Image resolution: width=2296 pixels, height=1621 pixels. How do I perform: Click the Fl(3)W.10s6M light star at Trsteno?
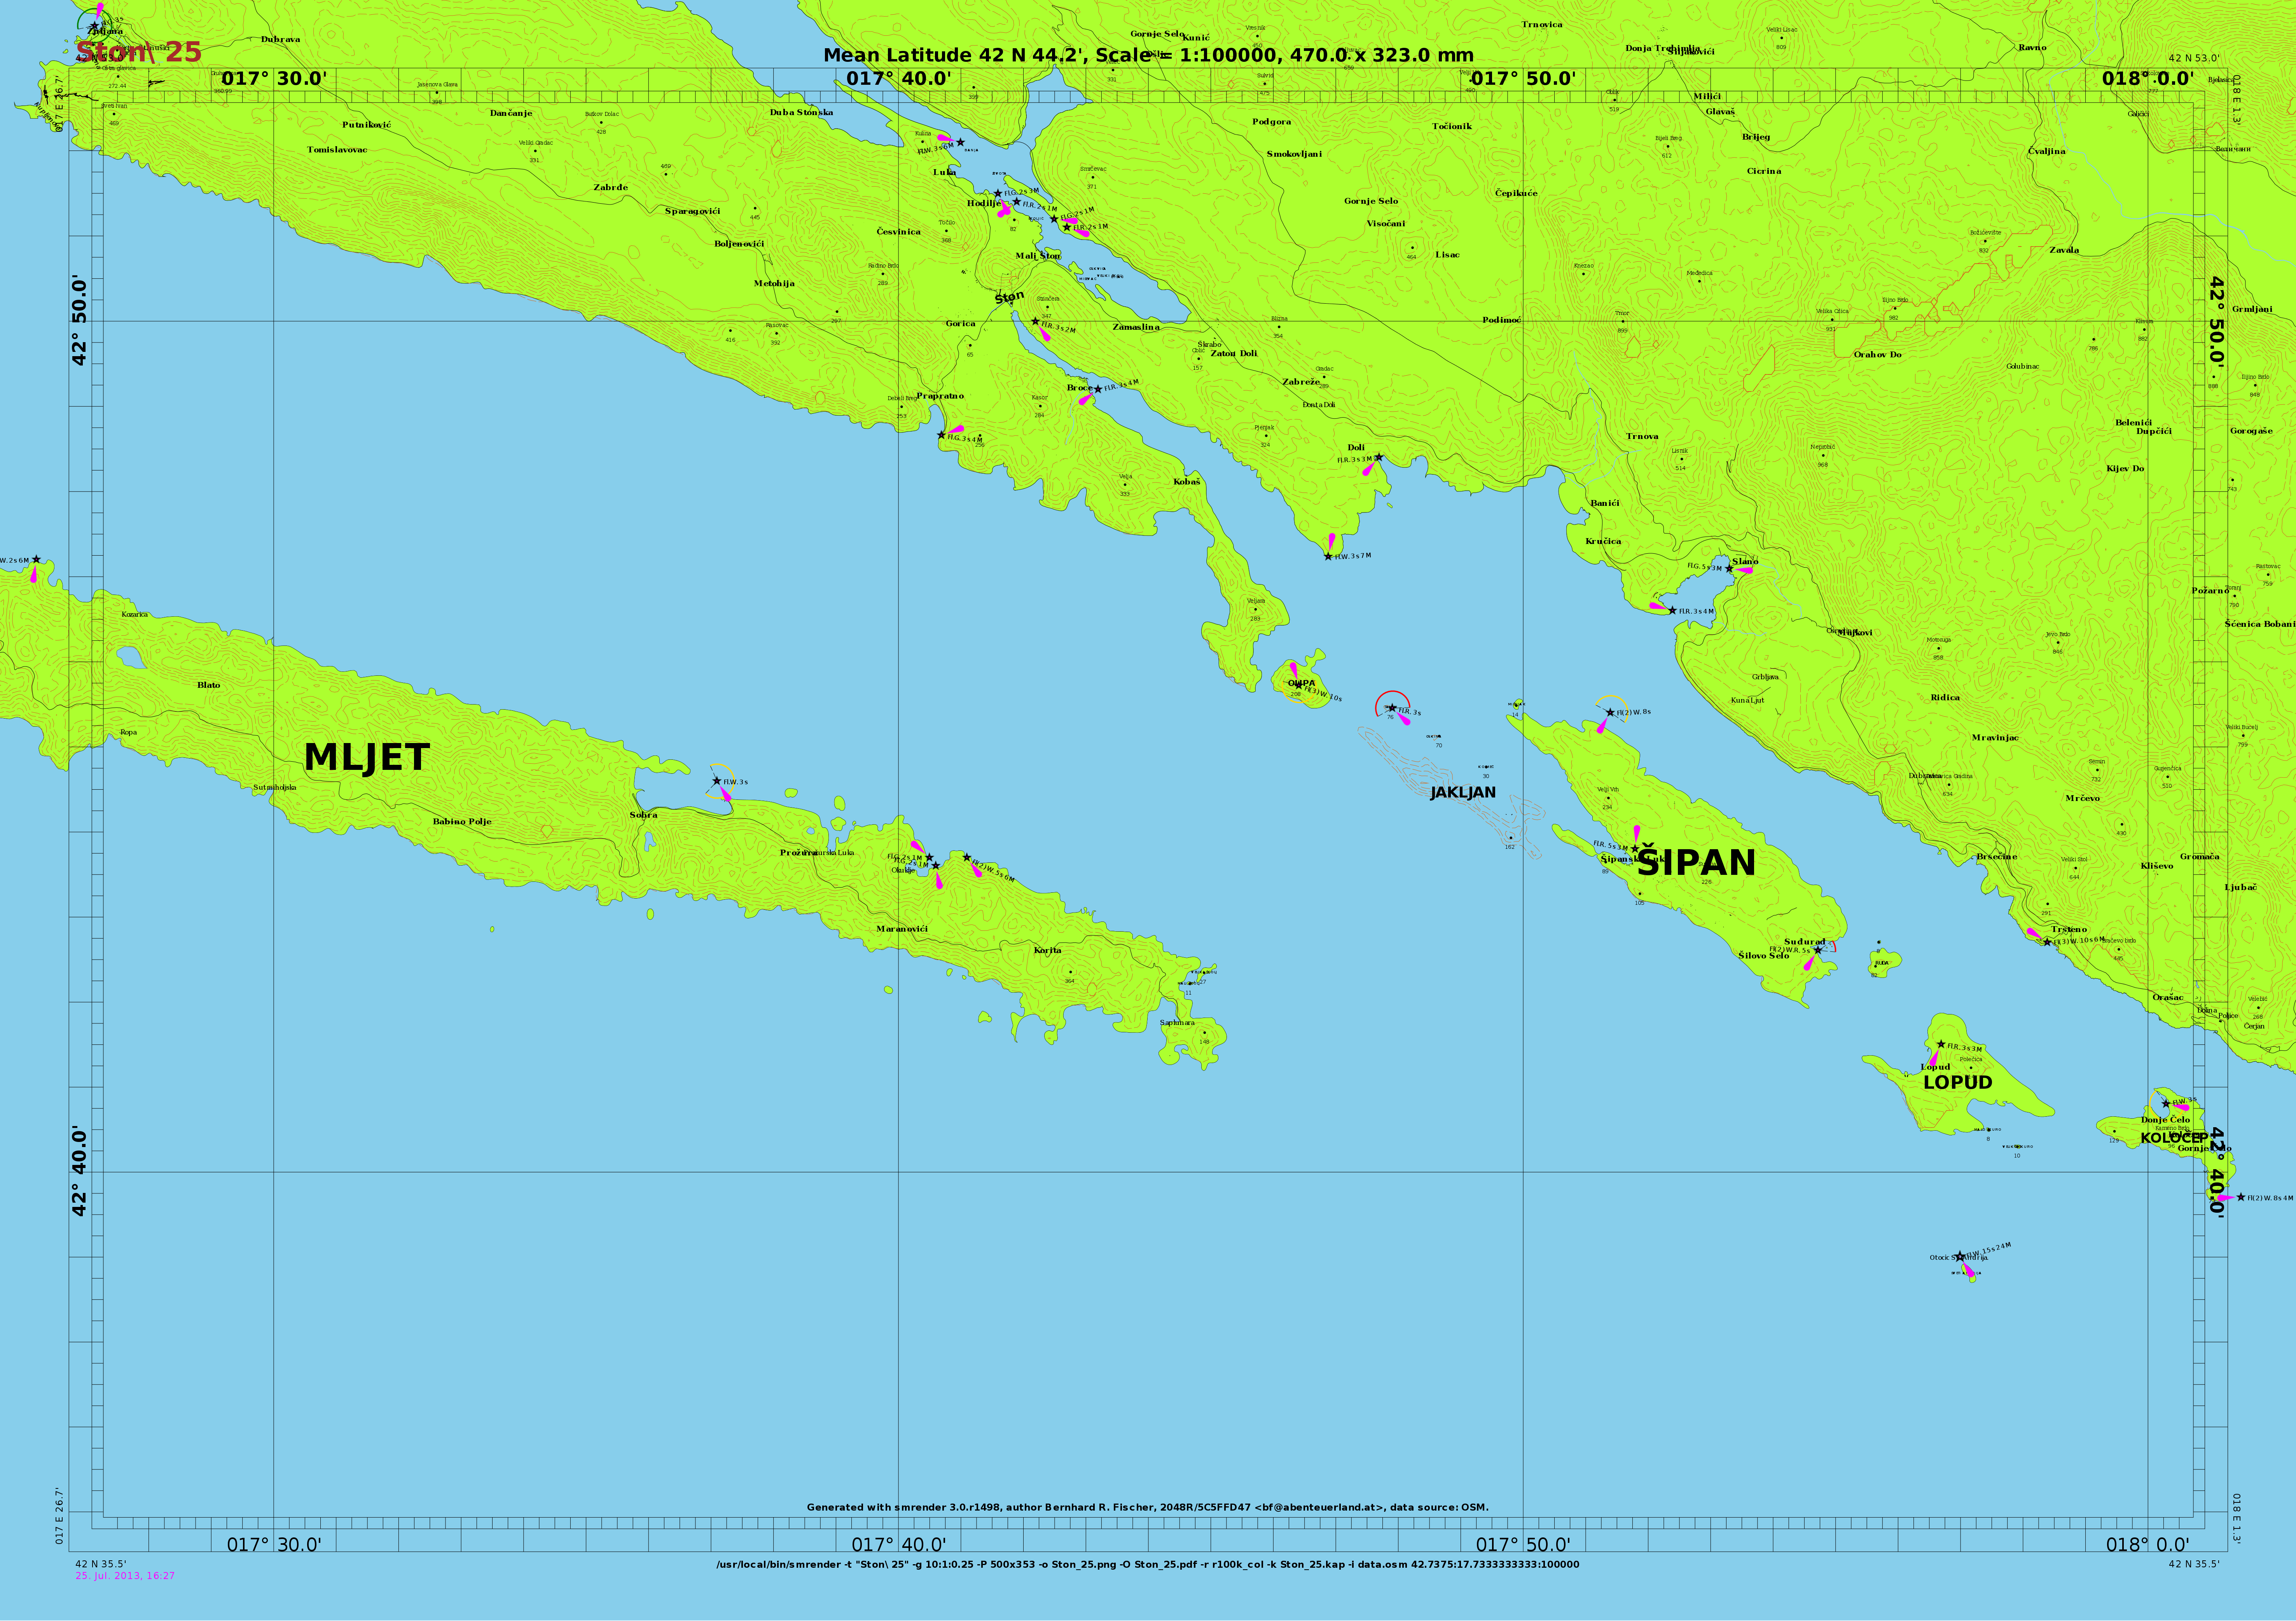[2047, 942]
